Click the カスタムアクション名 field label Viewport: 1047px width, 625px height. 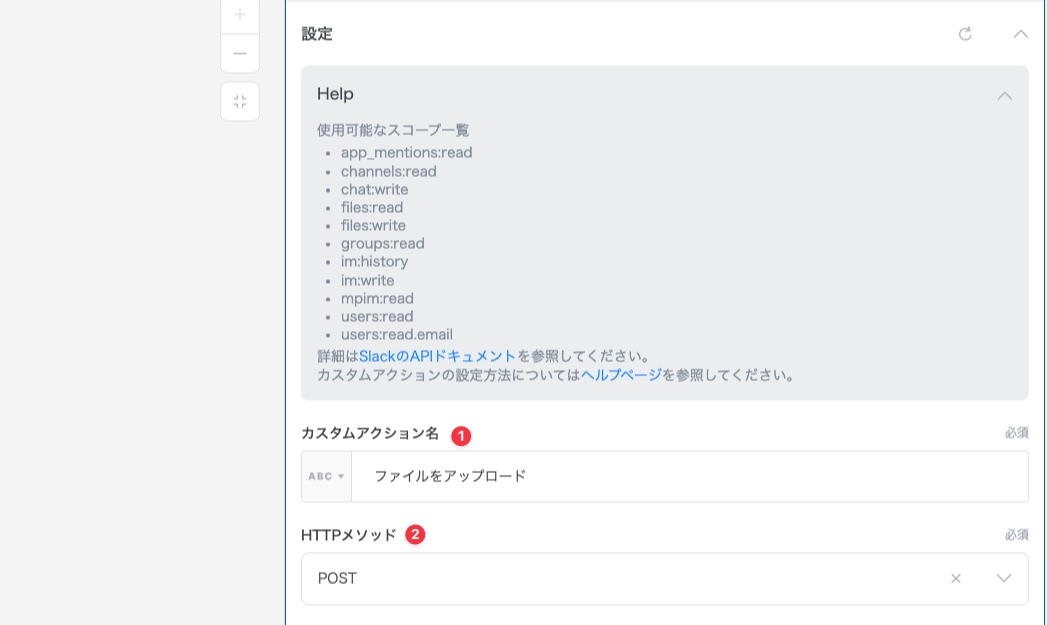coord(370,434)
